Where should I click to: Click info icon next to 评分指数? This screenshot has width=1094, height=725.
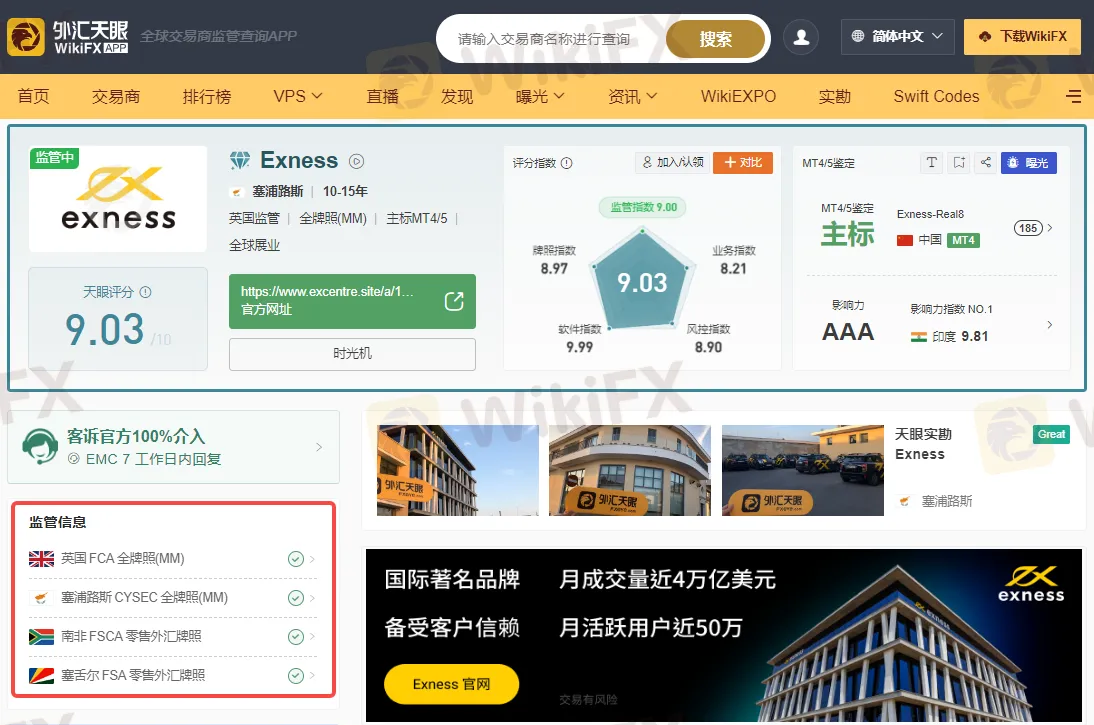coord(567,163)
